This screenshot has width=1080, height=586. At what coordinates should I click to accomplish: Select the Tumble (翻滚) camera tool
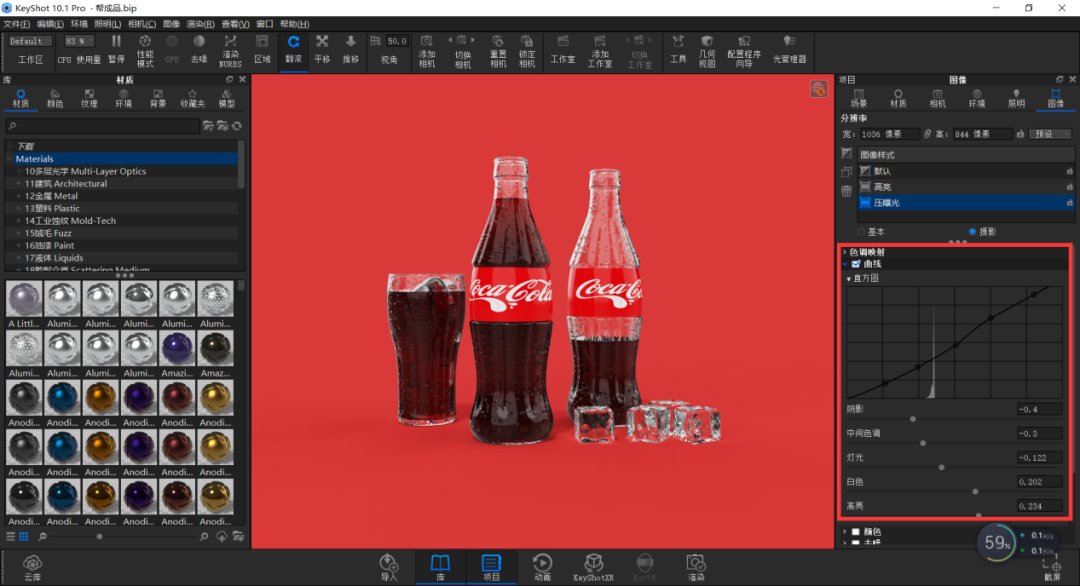tap(293, 50)
